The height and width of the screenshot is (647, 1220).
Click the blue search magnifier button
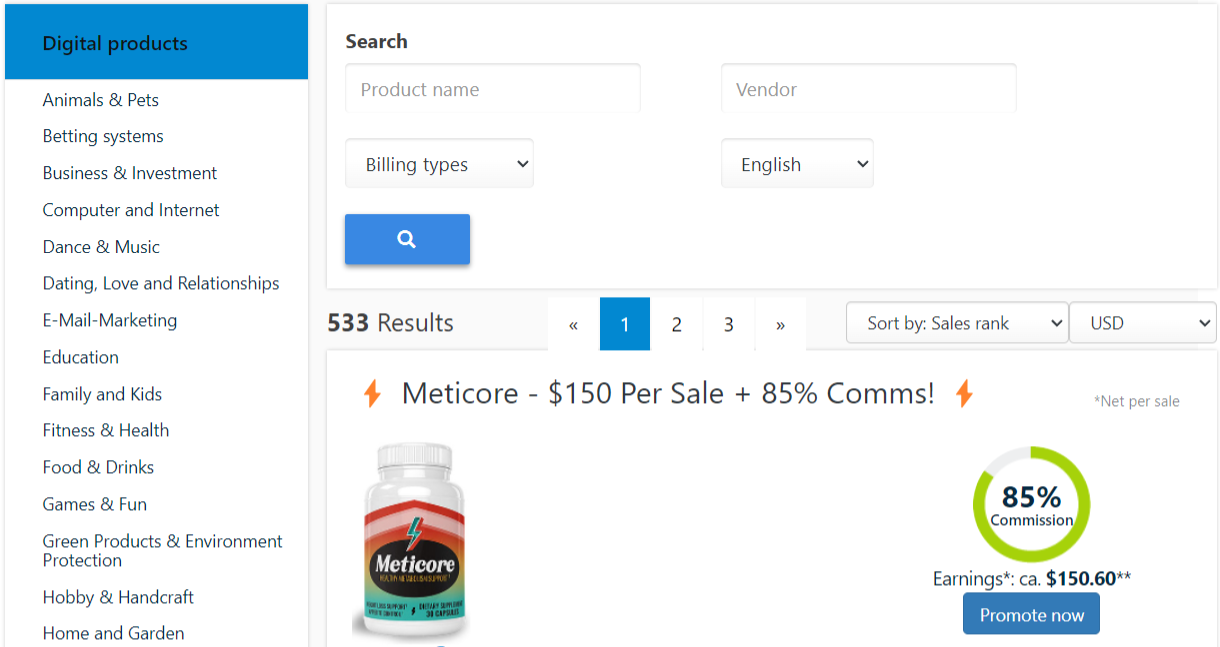pos(407,239)
